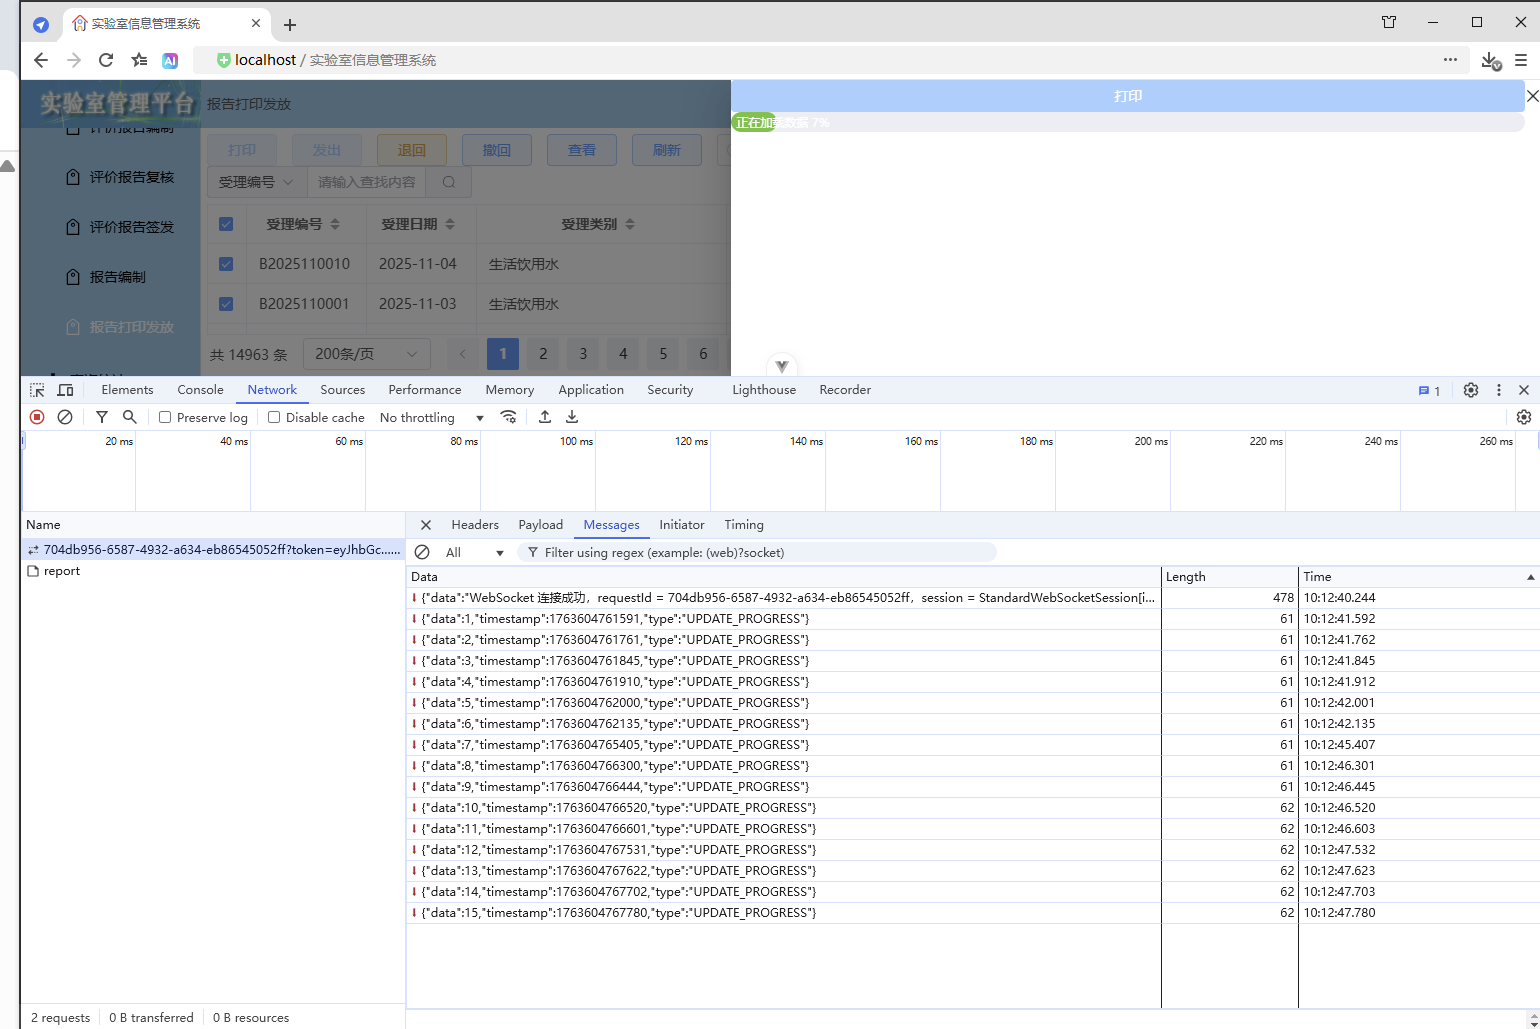Open network conditions wifi icon
1540x1029 pixels.
[509, 417]
